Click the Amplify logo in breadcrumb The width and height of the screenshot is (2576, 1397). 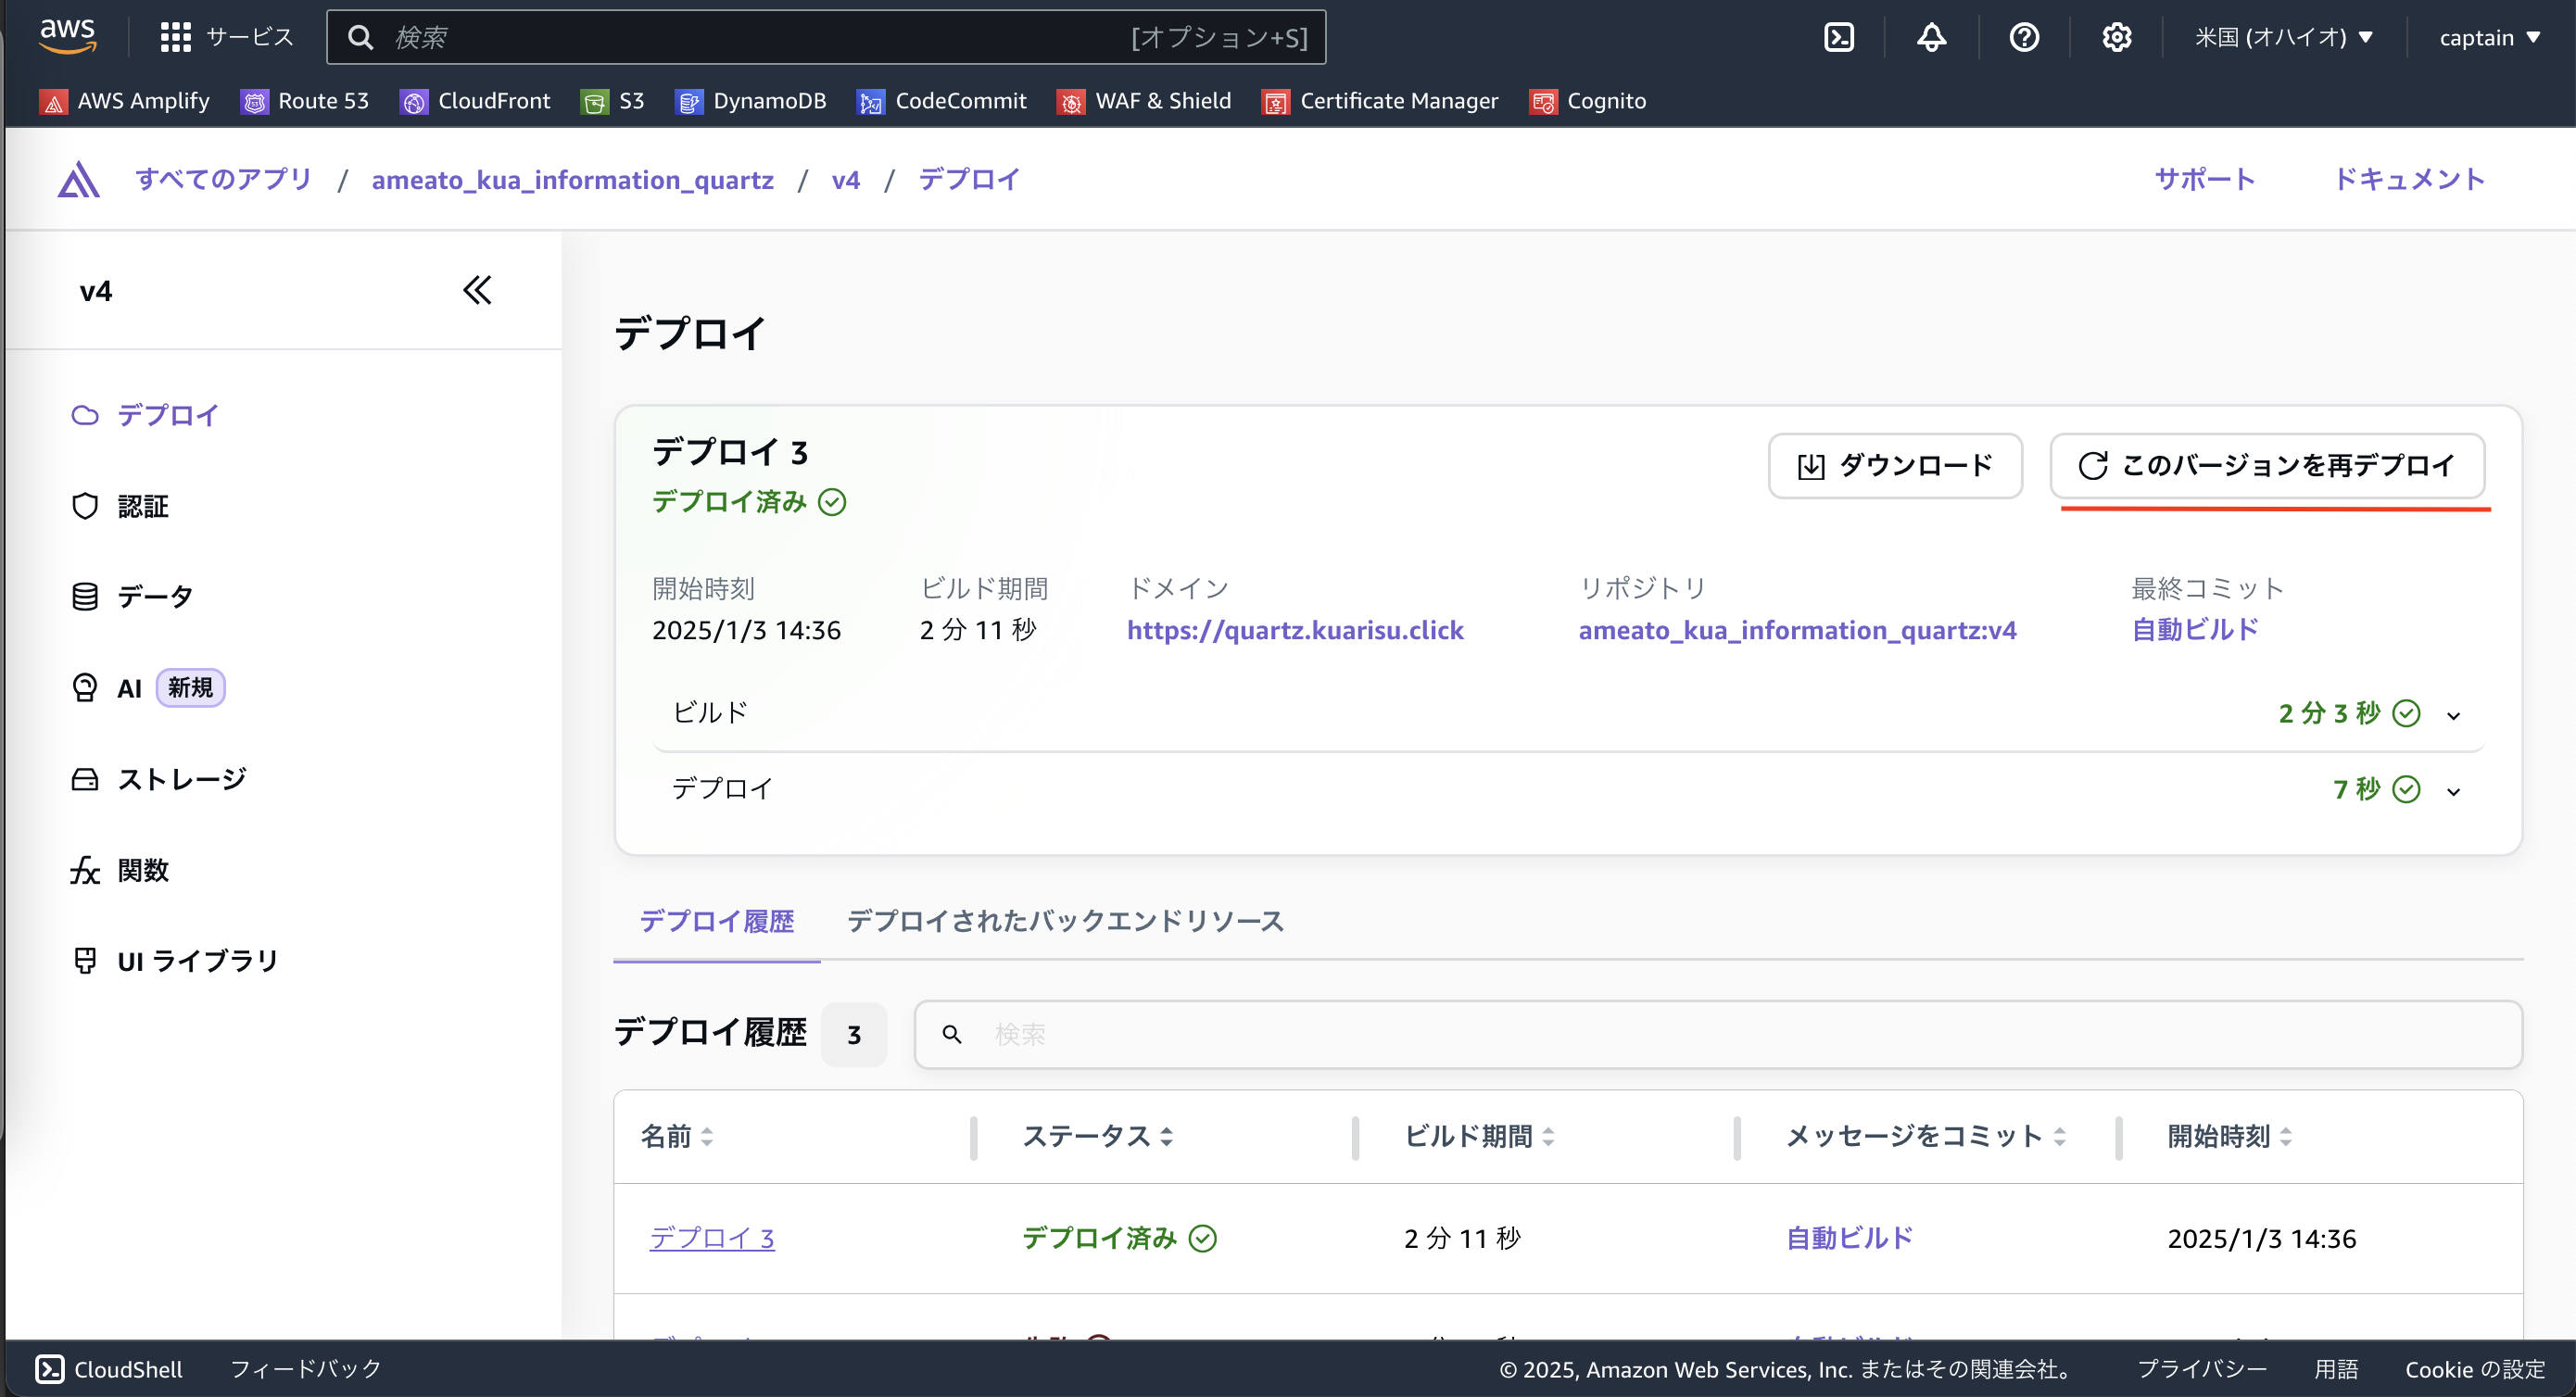79,180
